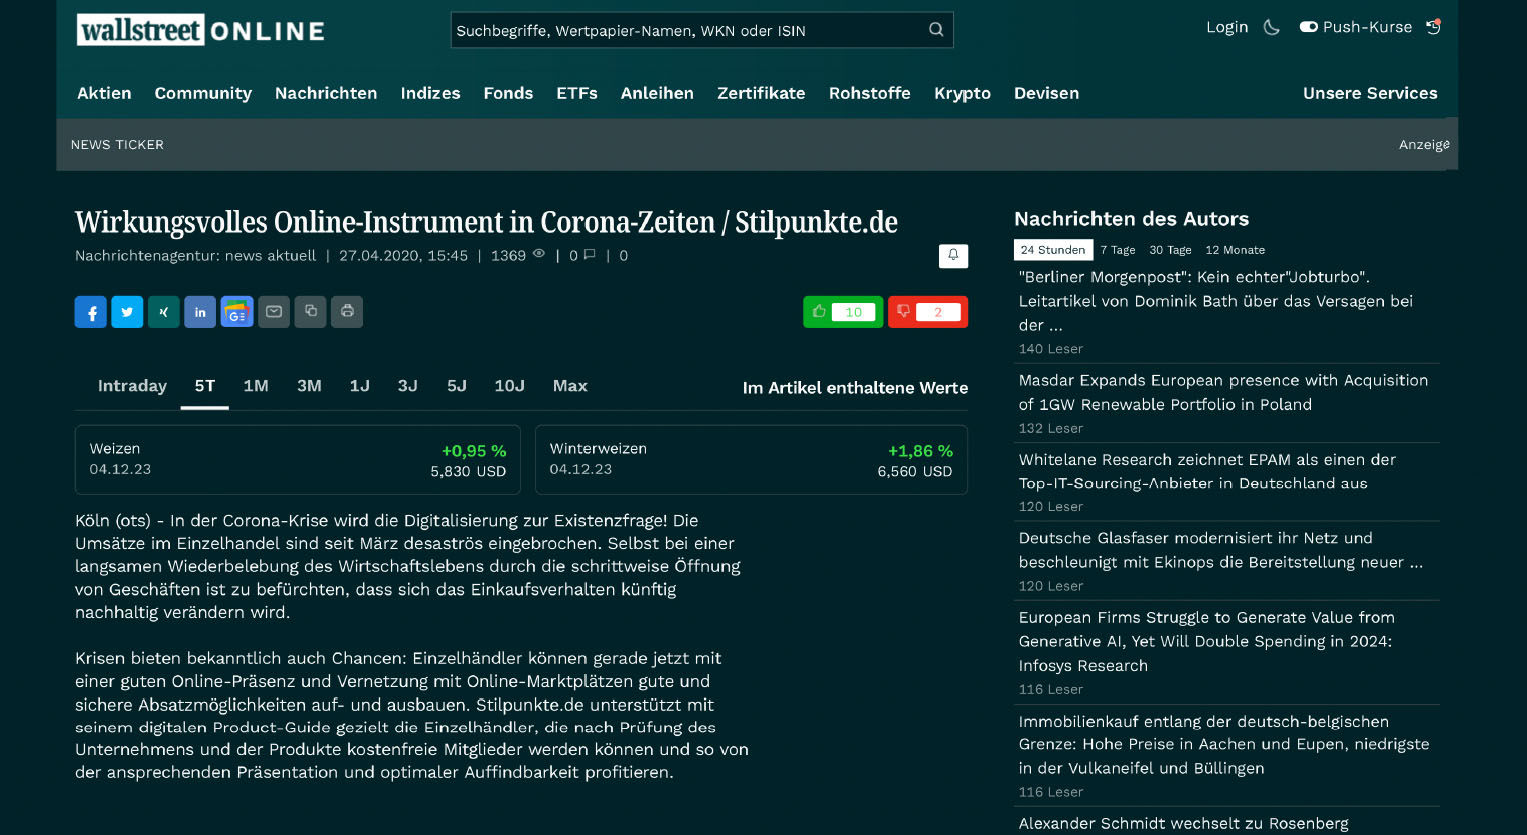Go to wallstreet ONLINE logo home

tap(201, 30)
